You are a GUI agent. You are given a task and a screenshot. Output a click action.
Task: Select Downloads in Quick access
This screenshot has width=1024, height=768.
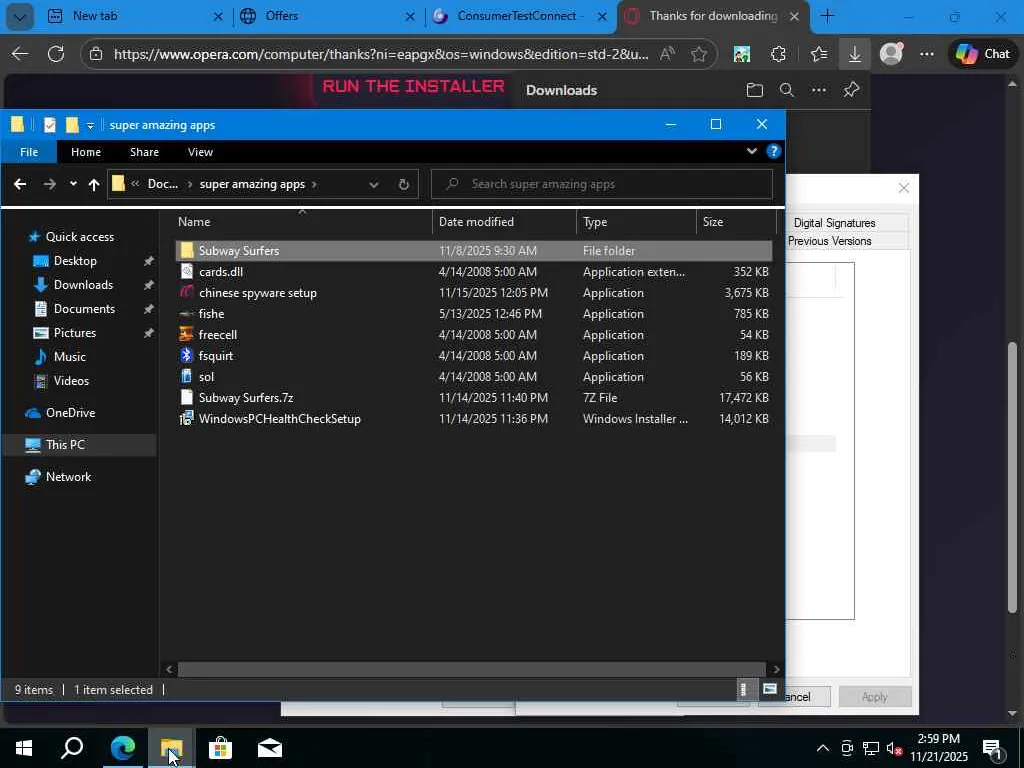(83, 285)
